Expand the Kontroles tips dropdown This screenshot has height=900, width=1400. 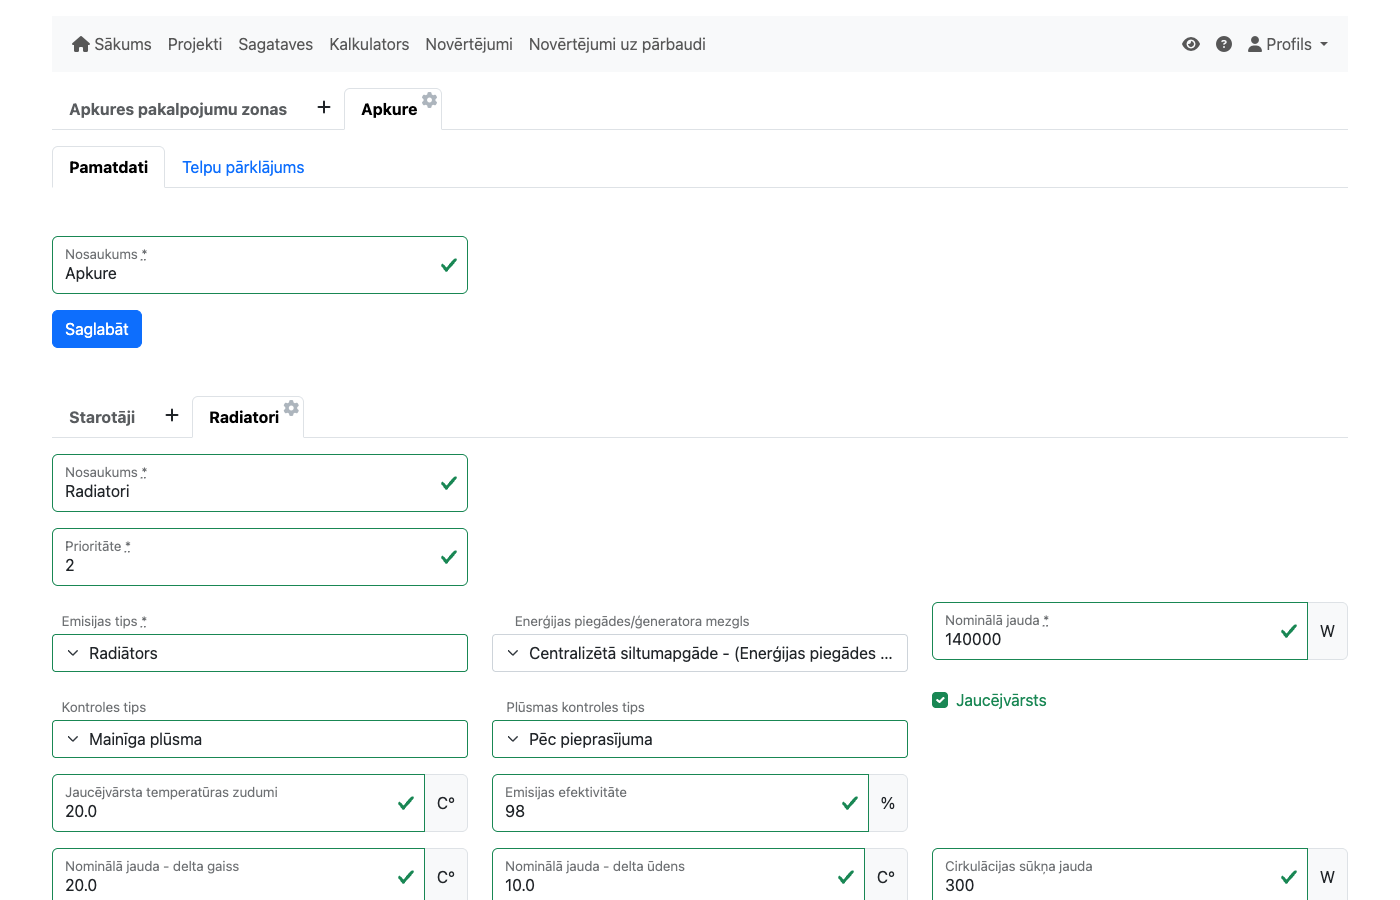coord(260,739)
